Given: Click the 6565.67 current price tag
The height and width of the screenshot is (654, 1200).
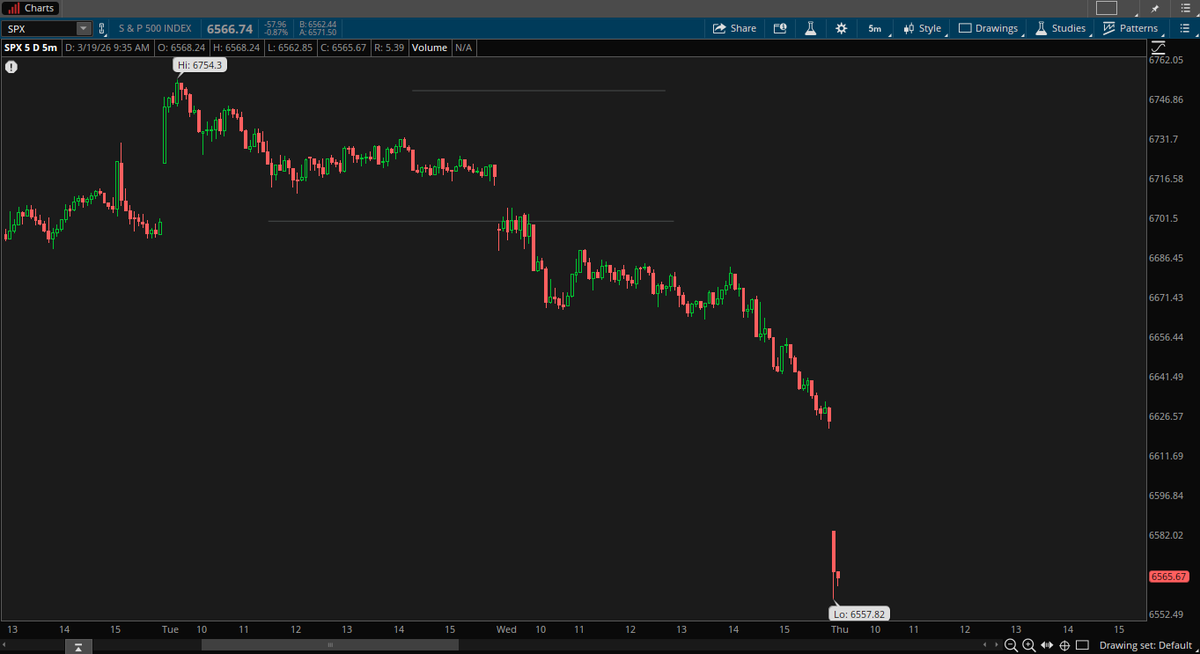Looking at the screenshot, I should point(1168,577).
